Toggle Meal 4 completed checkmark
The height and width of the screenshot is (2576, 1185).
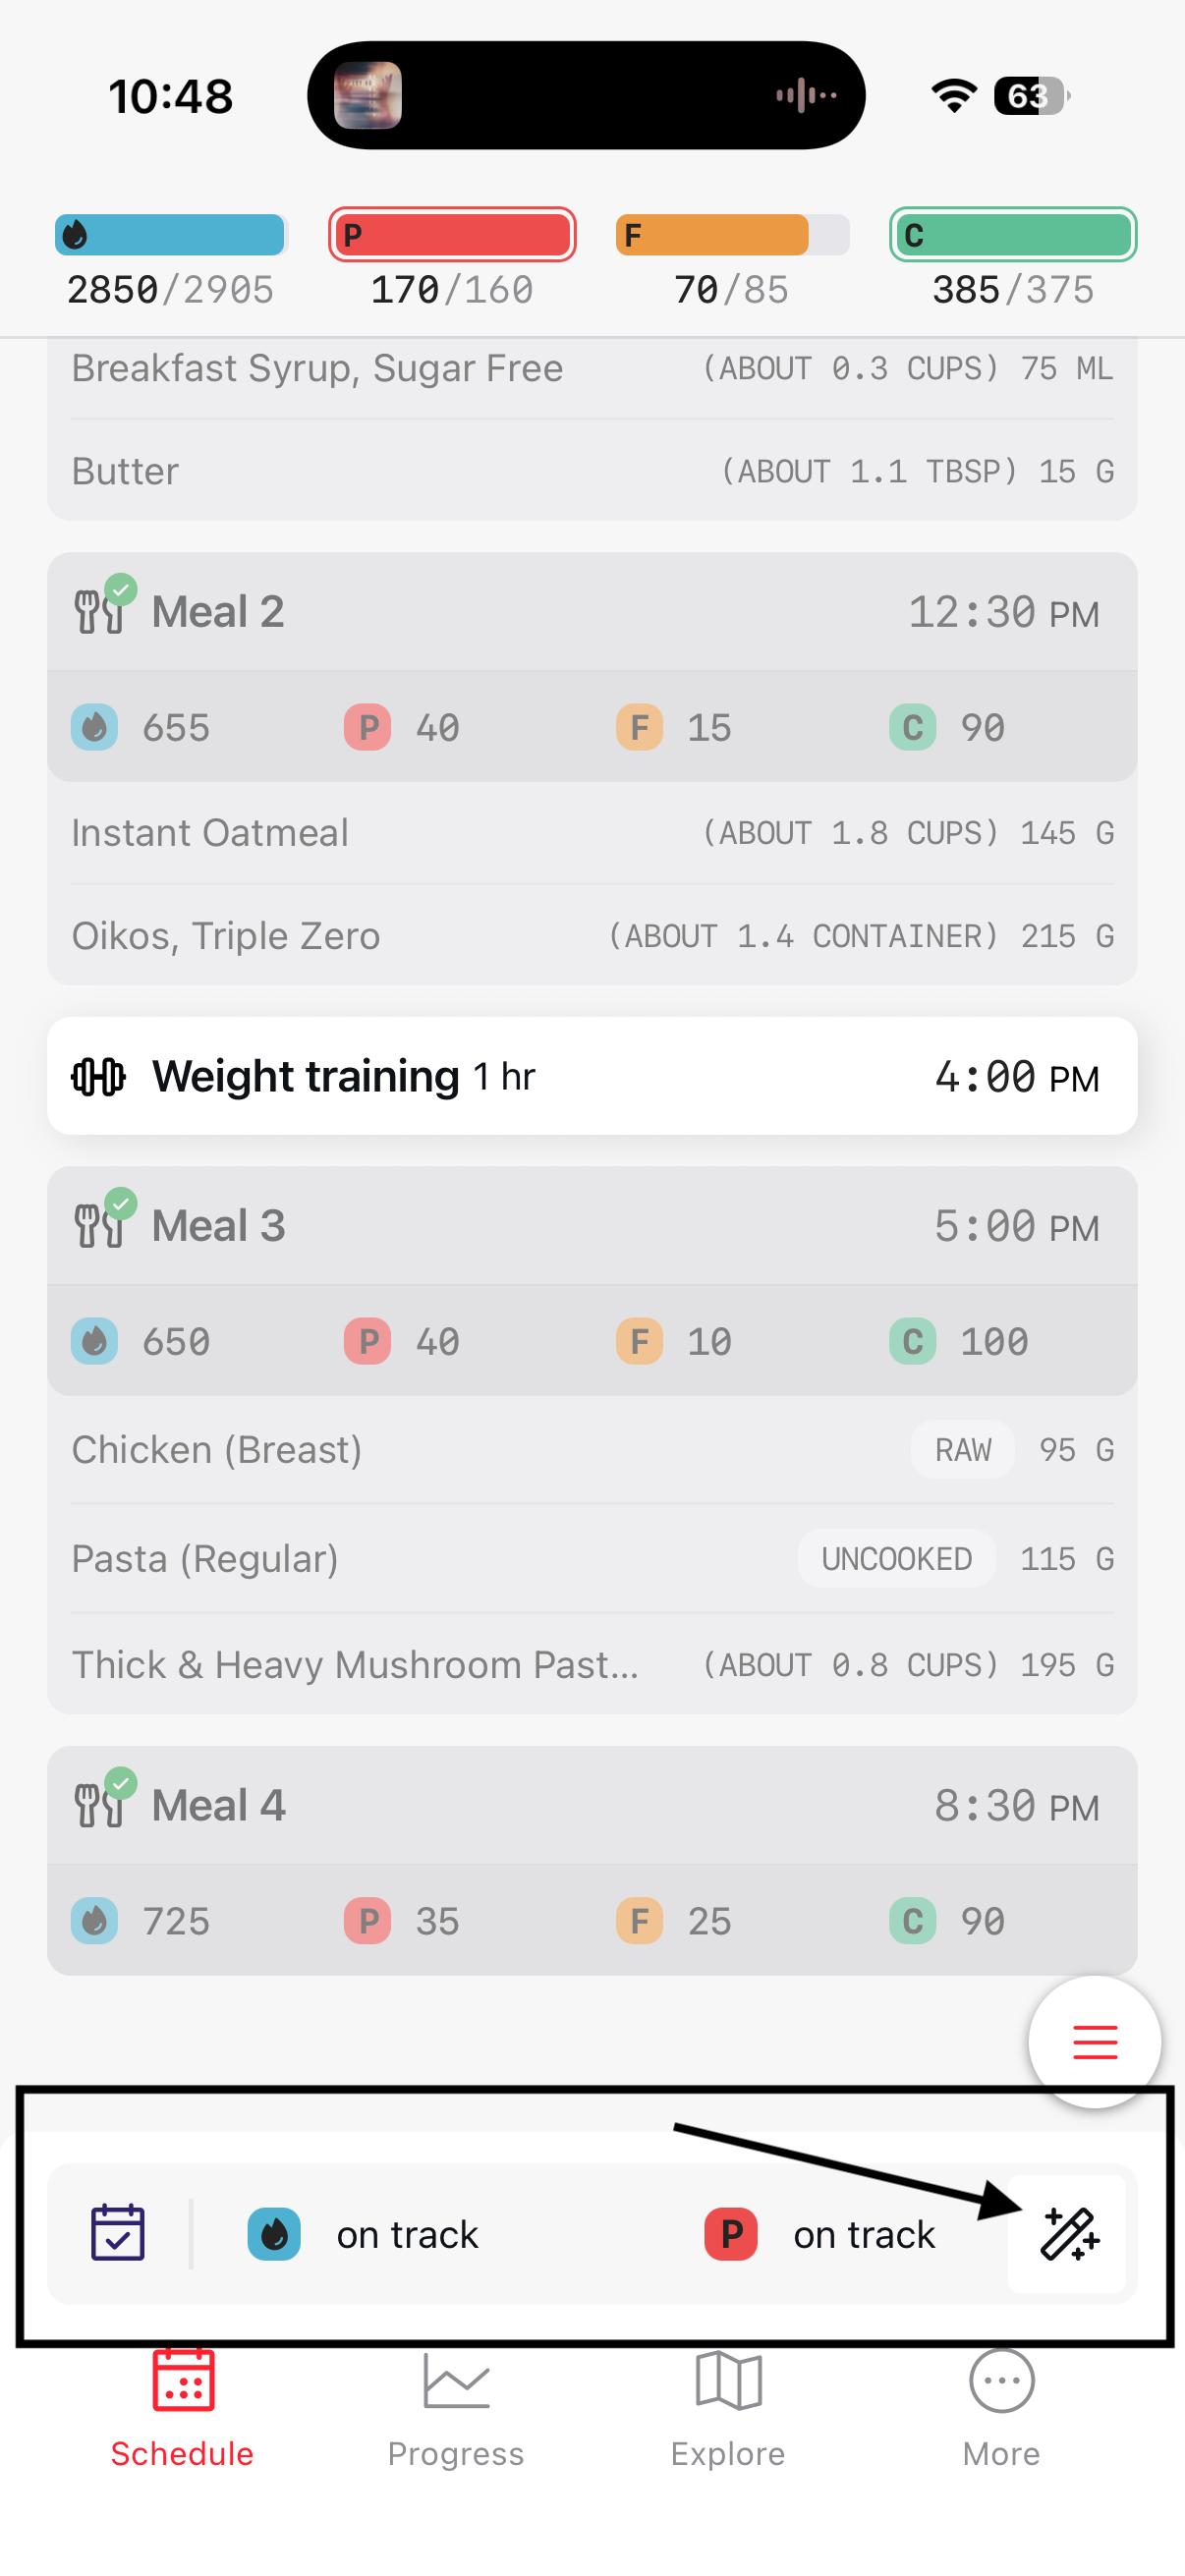click(121, 1783)
